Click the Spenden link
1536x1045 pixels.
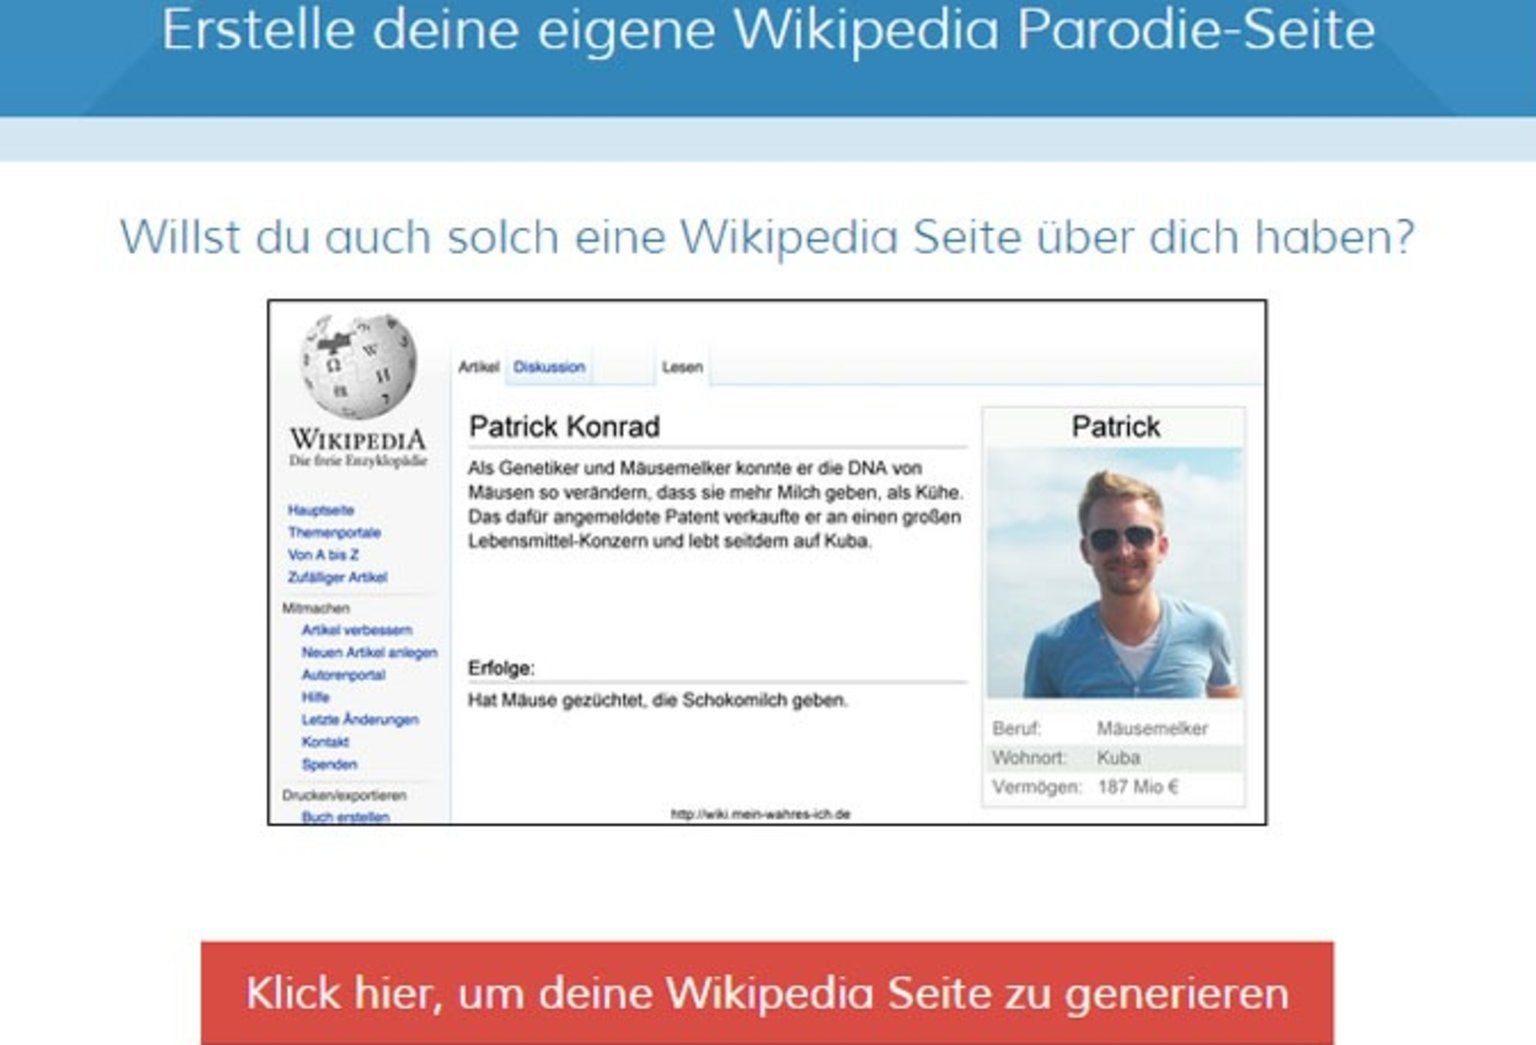329,764
